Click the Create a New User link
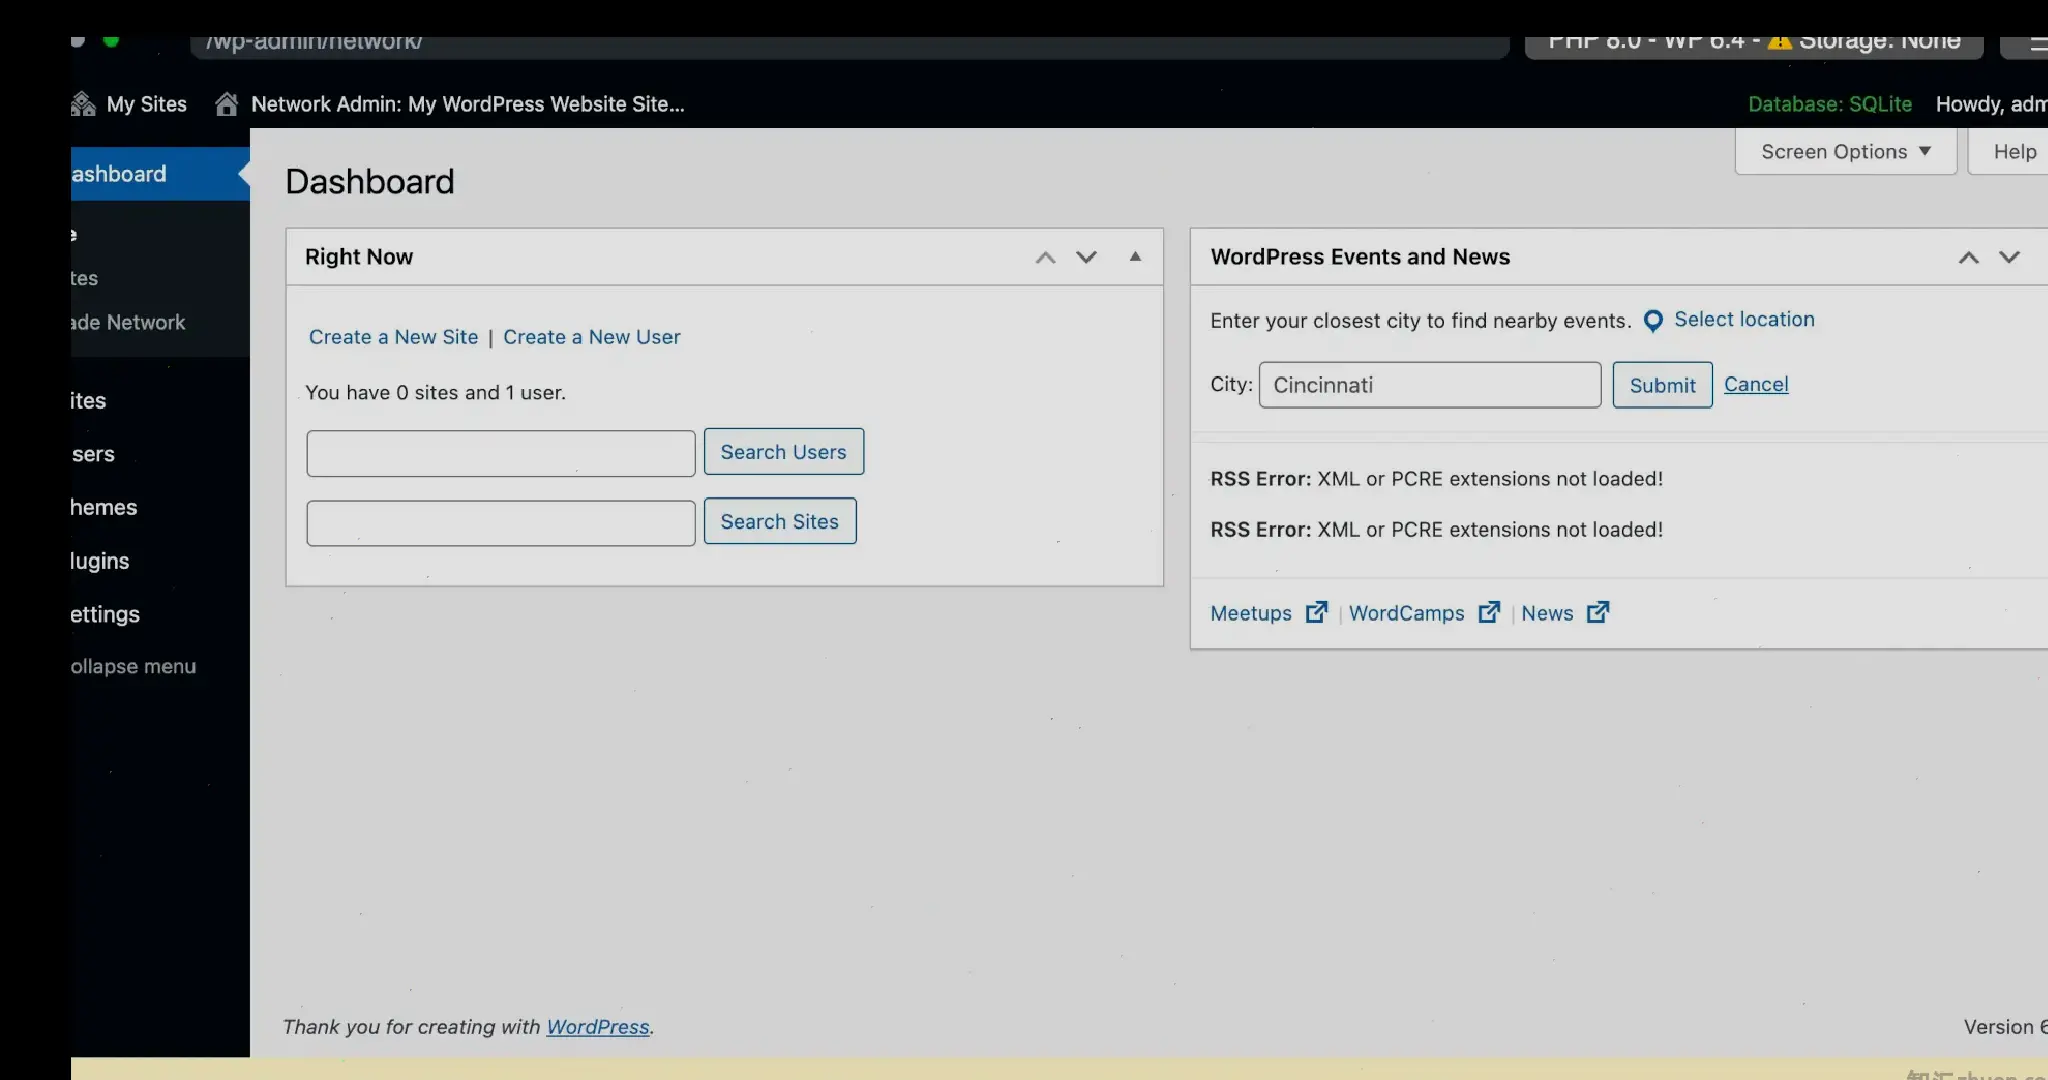The width and height of the screenshot is (2048, 1080). [592, 335]
